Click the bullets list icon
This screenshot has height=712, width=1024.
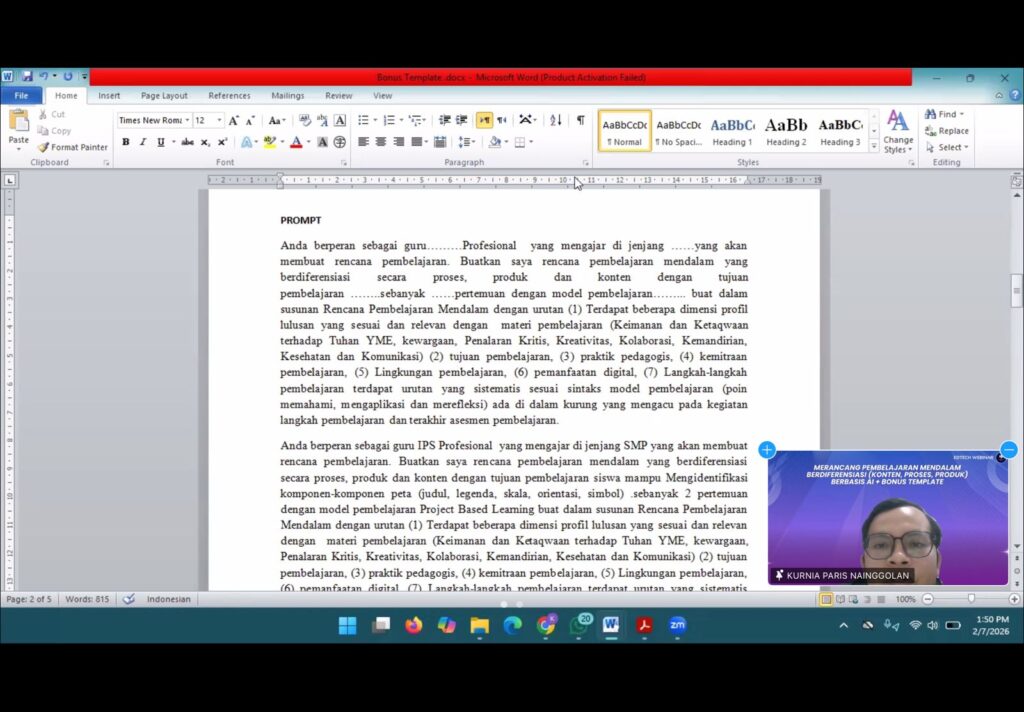pyautogui.click(x=363, y=120)
